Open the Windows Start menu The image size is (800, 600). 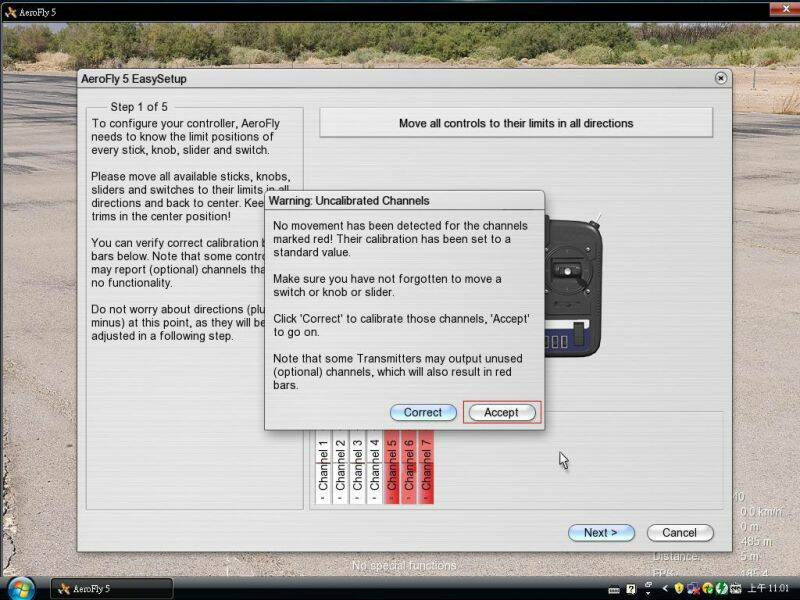click(20, 589)
